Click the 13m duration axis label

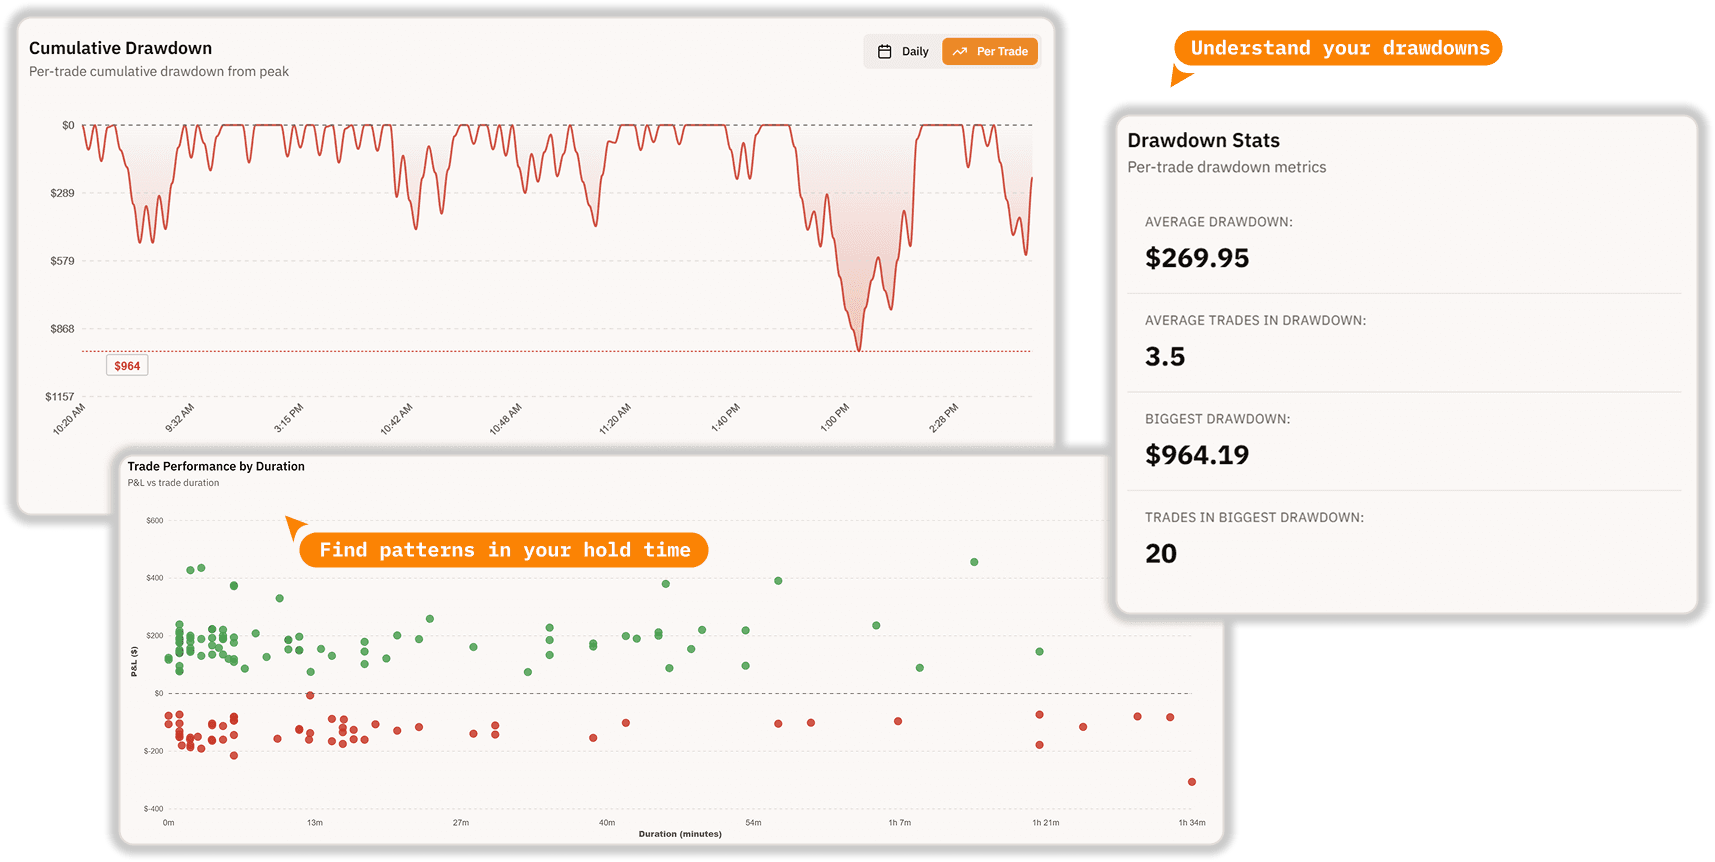point(315,823)
